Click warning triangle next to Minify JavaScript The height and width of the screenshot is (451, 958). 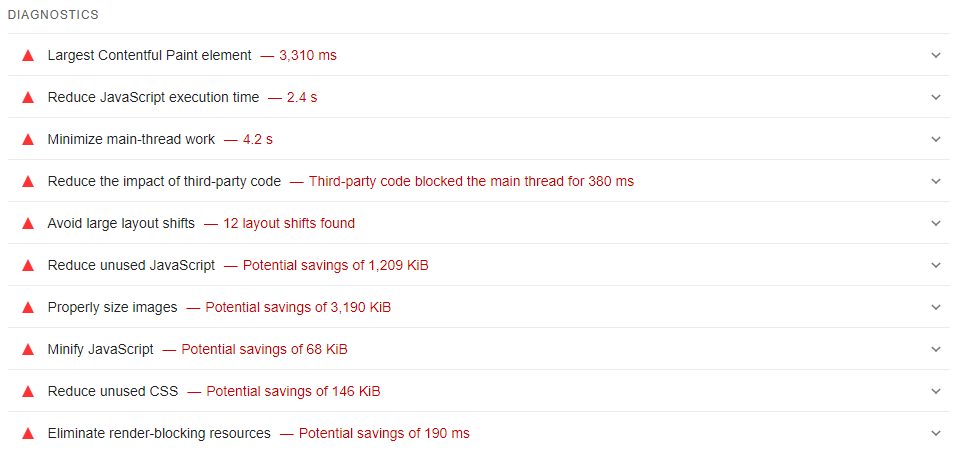coord(28,350)
